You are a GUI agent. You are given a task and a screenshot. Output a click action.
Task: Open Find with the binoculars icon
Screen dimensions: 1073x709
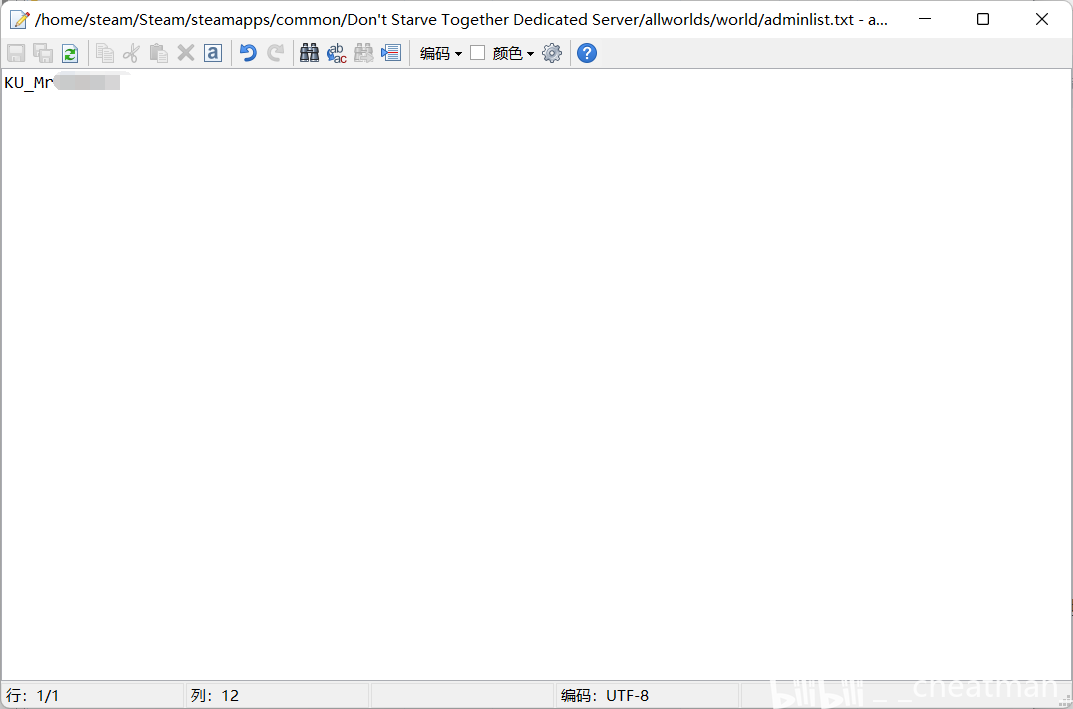click(x=309, y=53)
